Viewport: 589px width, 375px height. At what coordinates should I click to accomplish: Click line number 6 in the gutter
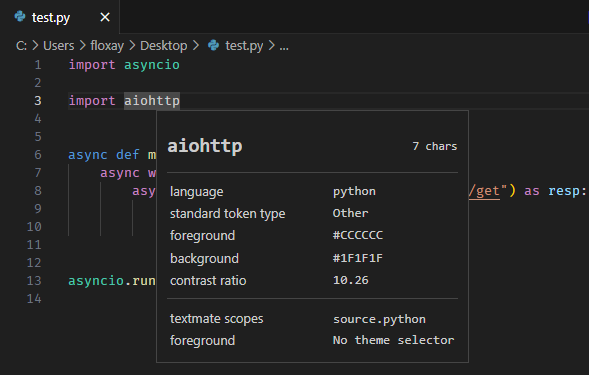[38, 155]
